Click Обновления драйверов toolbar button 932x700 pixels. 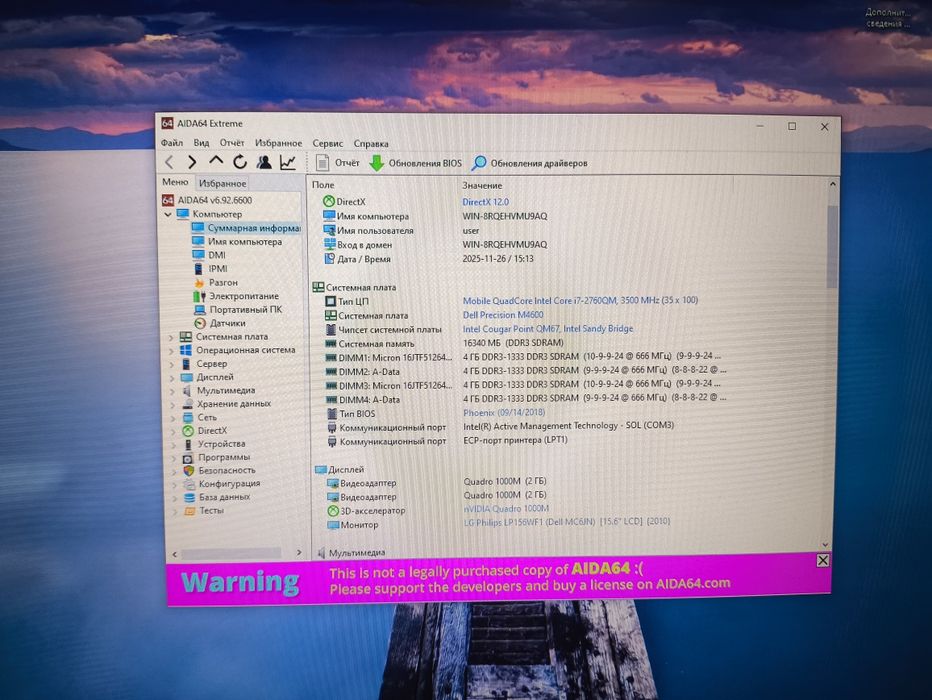pos(530,163)
